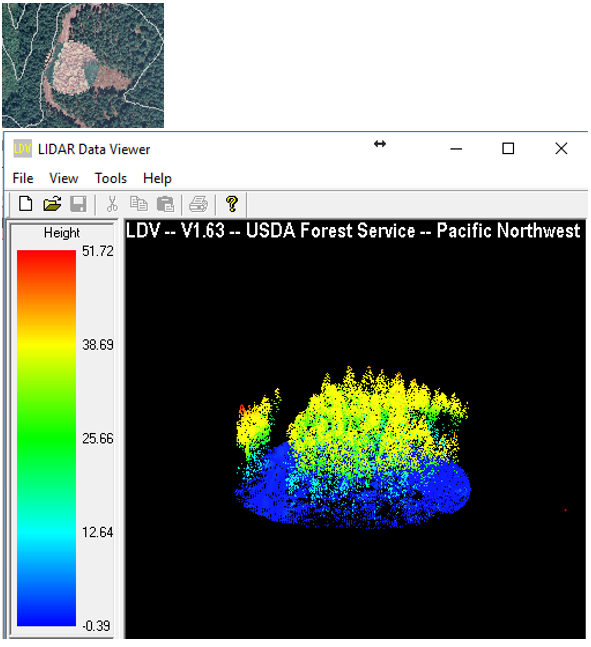Minimize the LIDAR Data Viewer window

[456, 149]
